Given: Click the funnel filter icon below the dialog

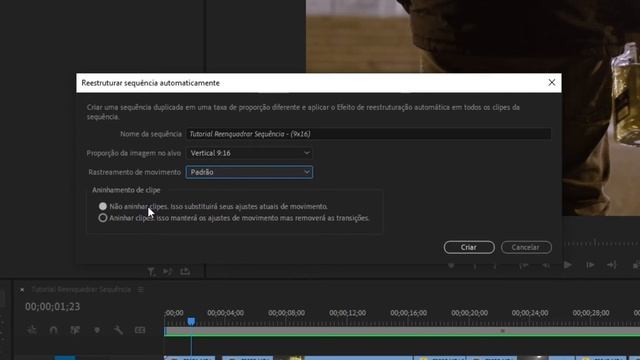Looking at the screenshot, I should 151,272.
